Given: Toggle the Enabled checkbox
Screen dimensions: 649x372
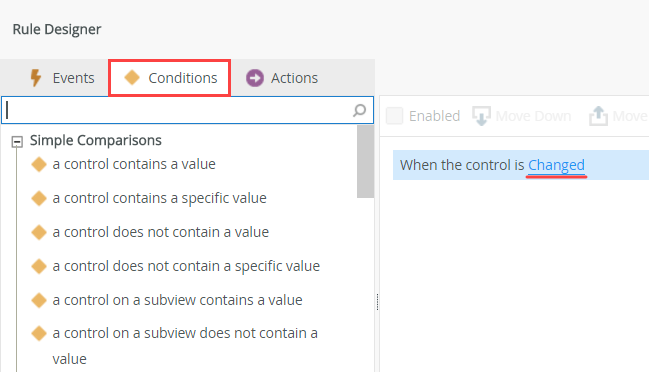Looking at the screenshot, I should (394, 116).
